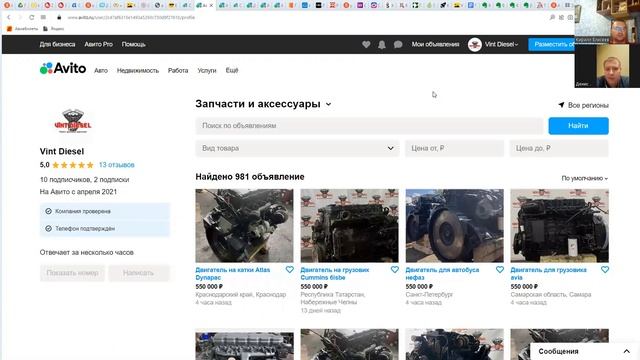The width and height of the screenshot is (640, 360).
Task: Open Двигатель для грузовика avia title
Action: click(x=548, y=273)
